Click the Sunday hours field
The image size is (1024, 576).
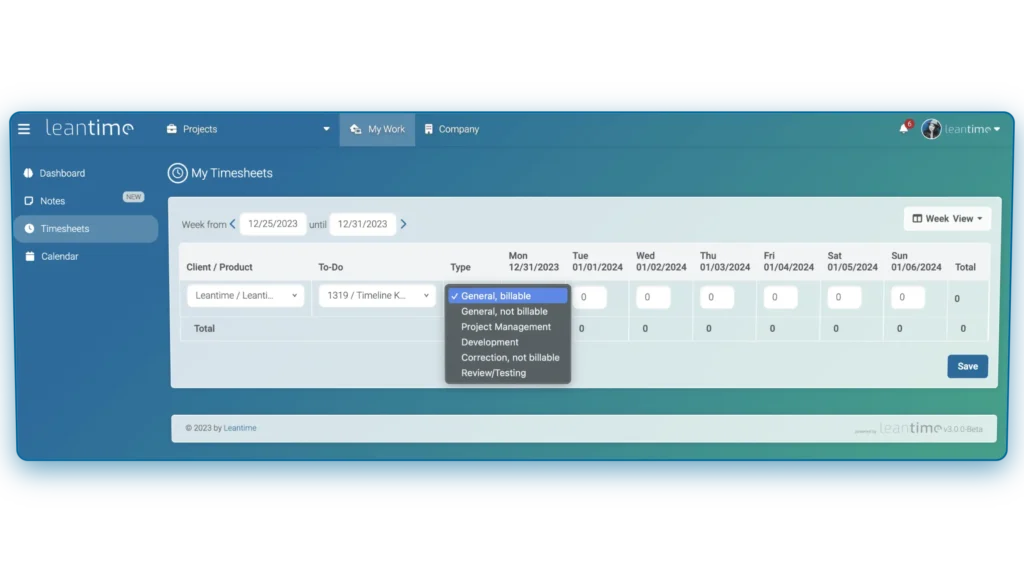pos(908,297)
